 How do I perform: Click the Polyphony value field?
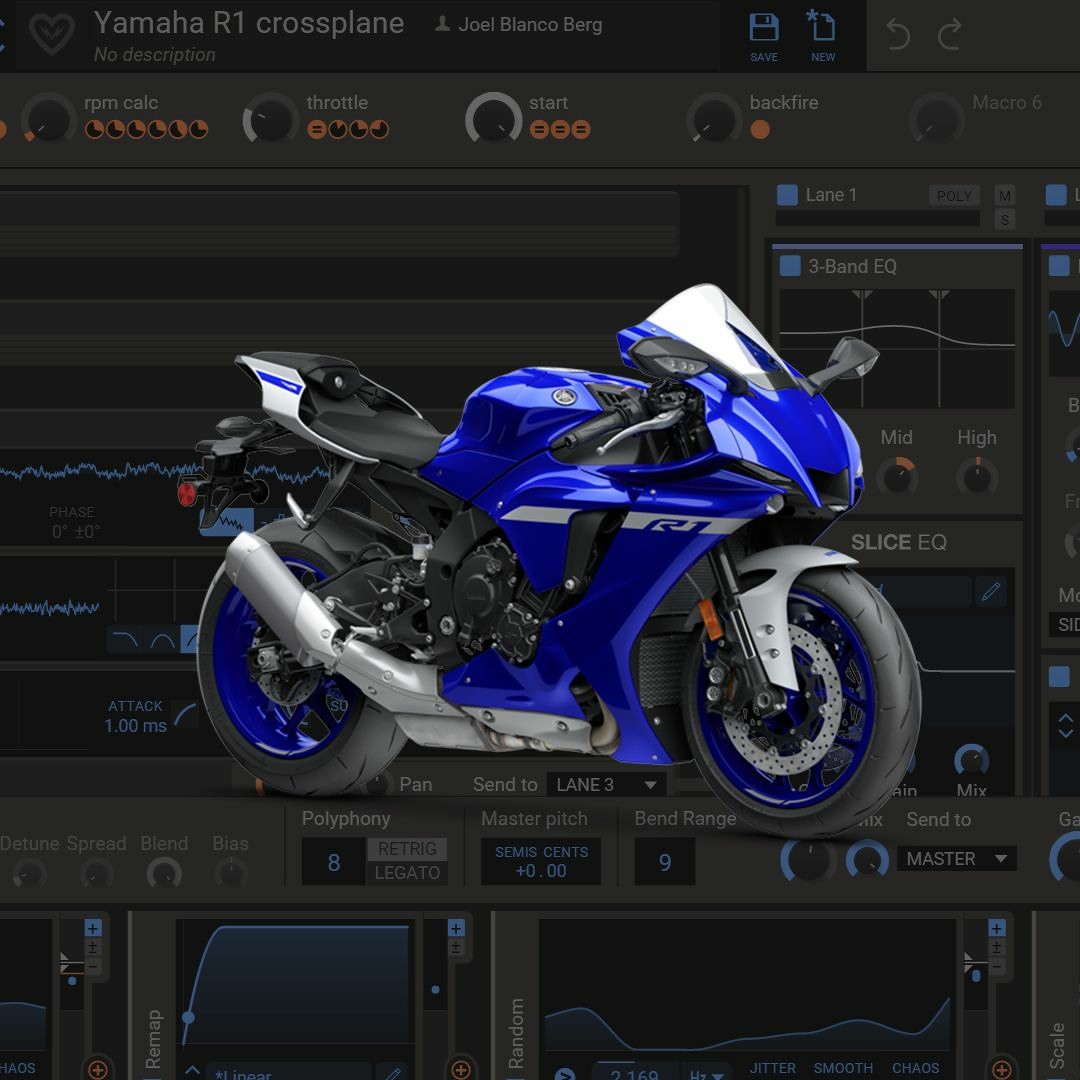(333, 861)
